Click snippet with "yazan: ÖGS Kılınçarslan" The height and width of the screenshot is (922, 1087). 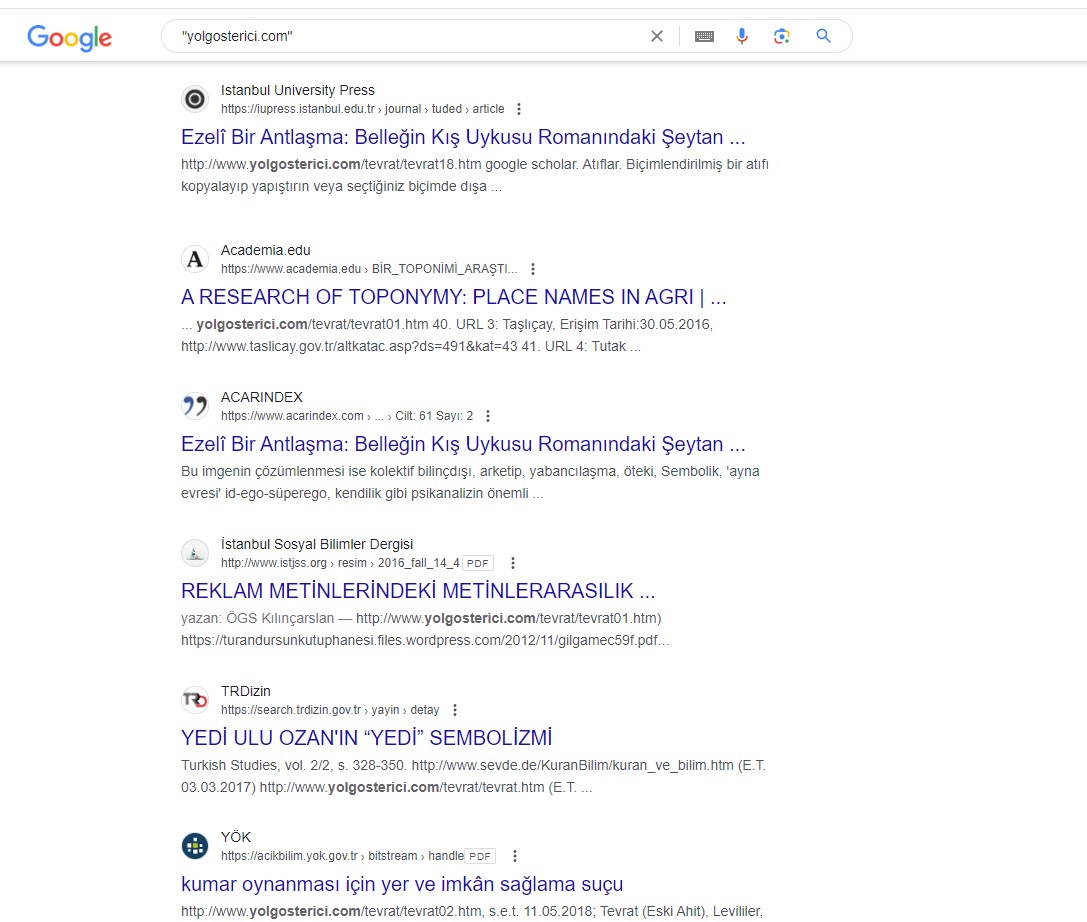pyautogui.click(x=425, y=629)
